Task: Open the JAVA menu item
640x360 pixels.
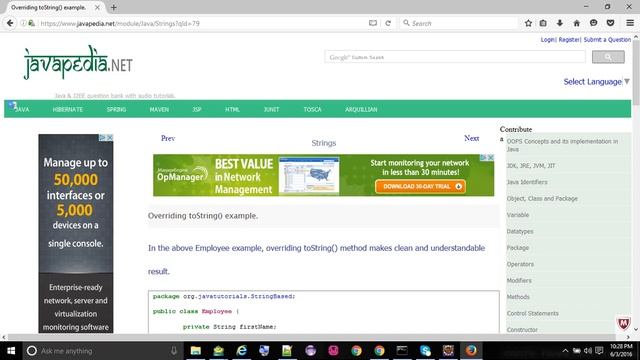Action: pyautogui.click(x=22, y=109)
